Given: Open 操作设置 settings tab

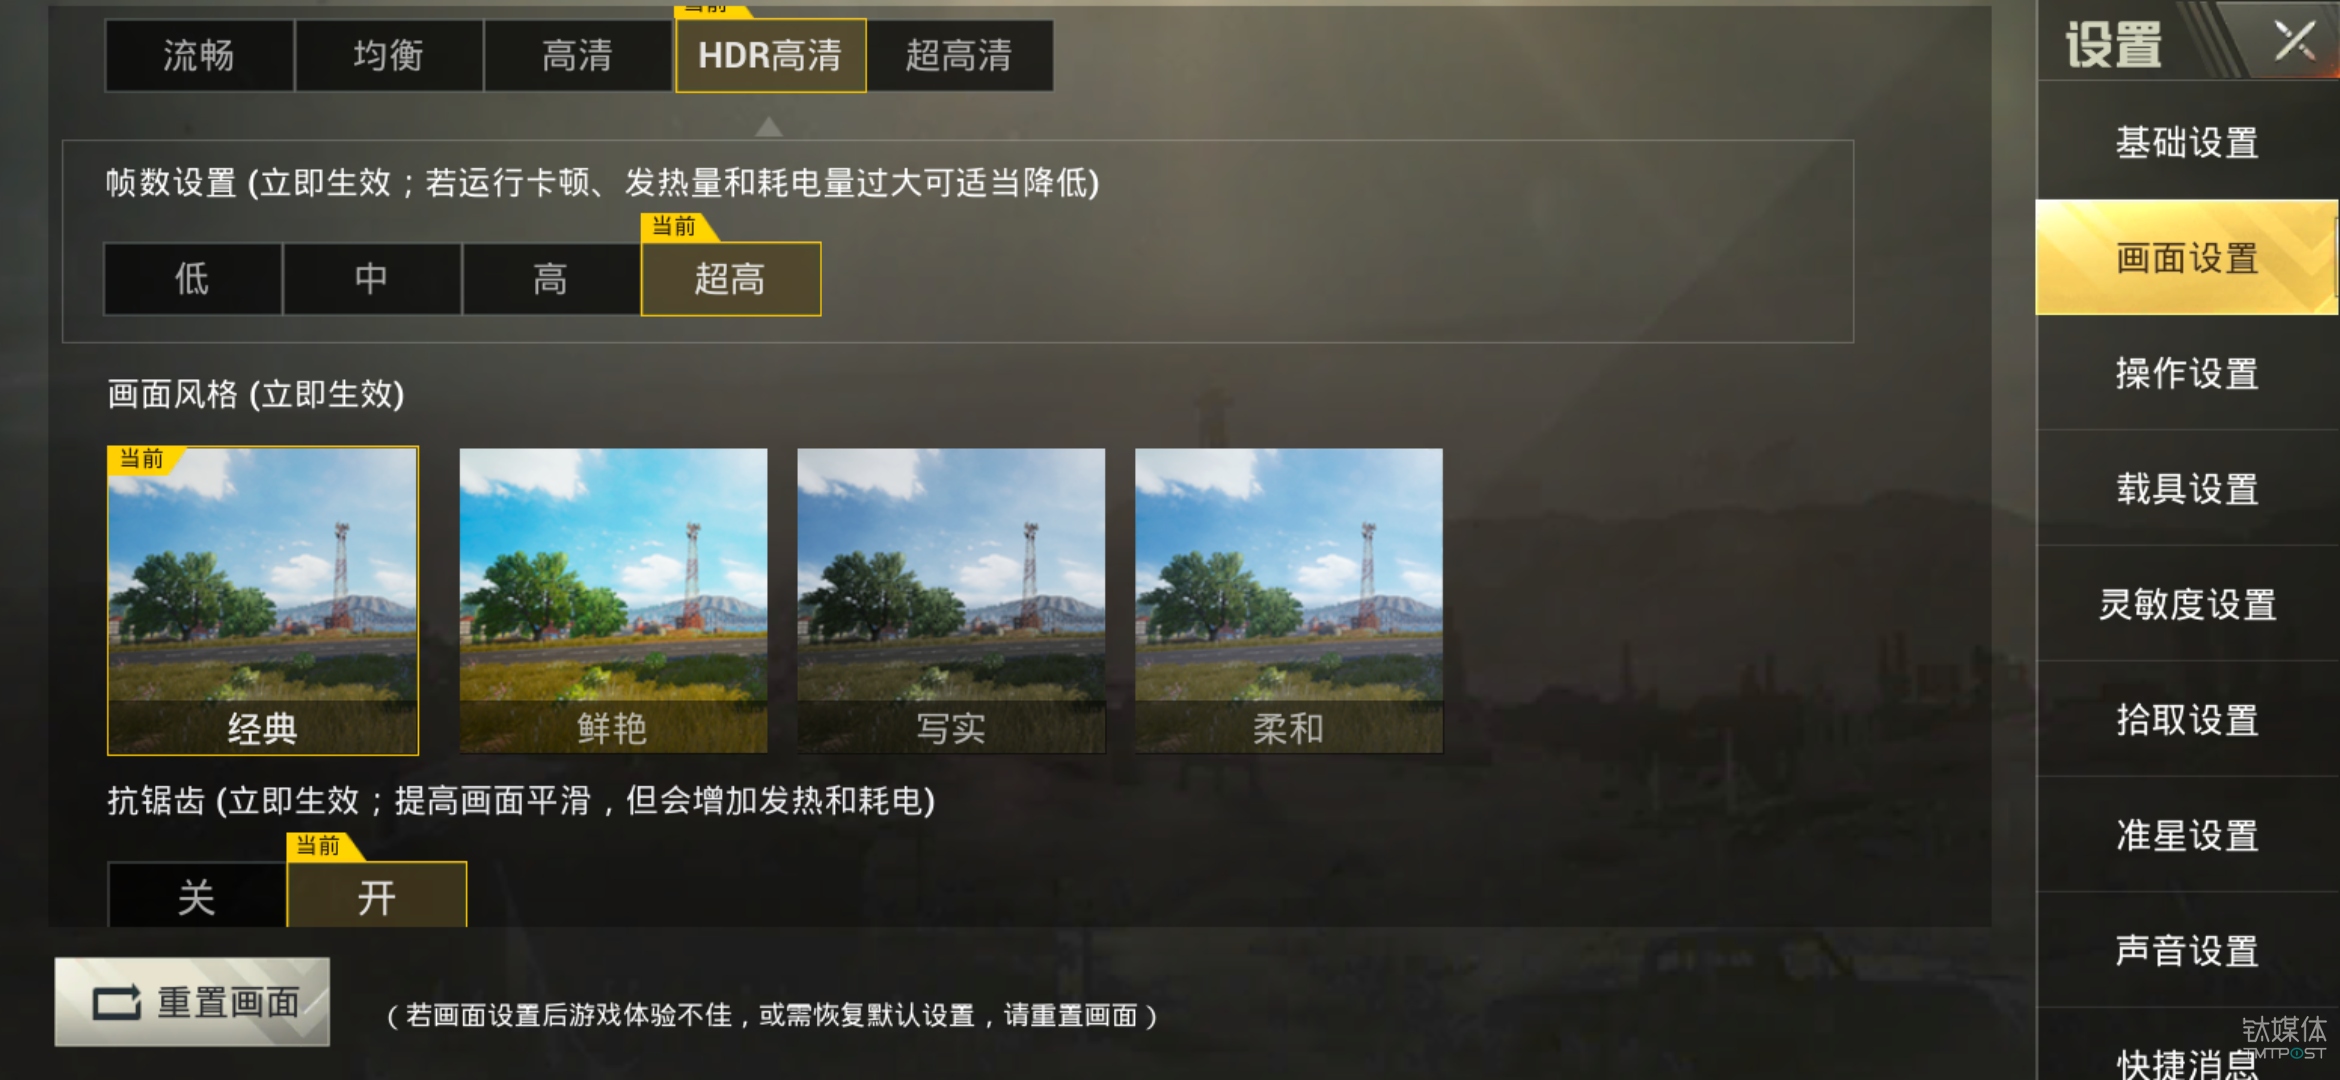Looking at the screenshot, I should point(2187,373).
